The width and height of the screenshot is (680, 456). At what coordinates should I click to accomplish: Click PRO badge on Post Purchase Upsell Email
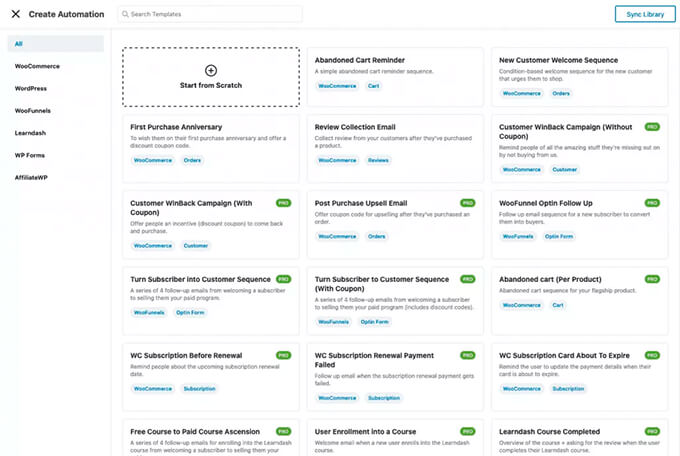coord(468,203)
